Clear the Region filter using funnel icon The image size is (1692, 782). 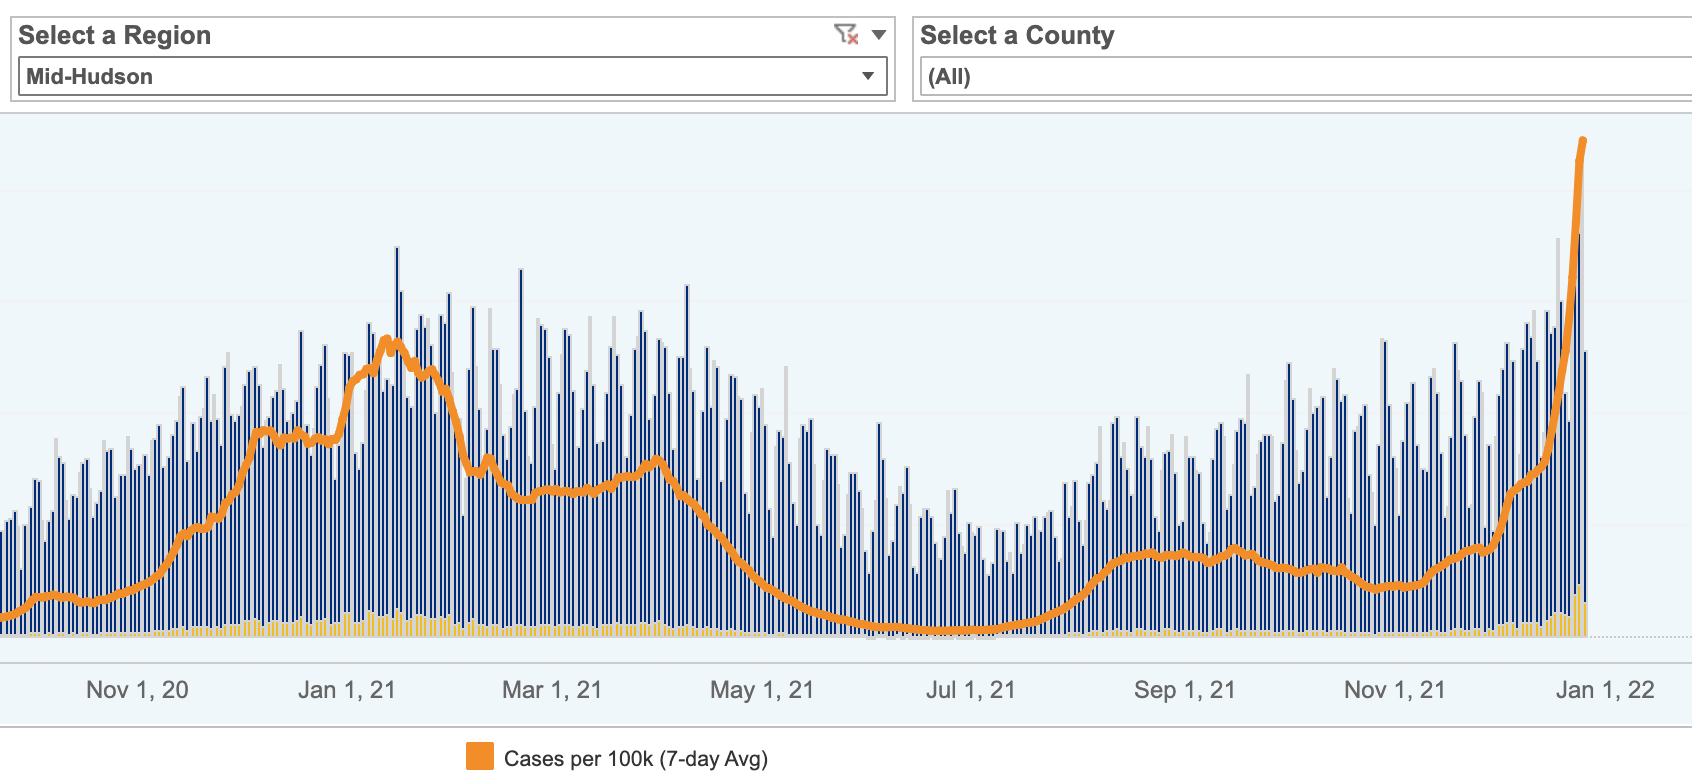(845, 35)
